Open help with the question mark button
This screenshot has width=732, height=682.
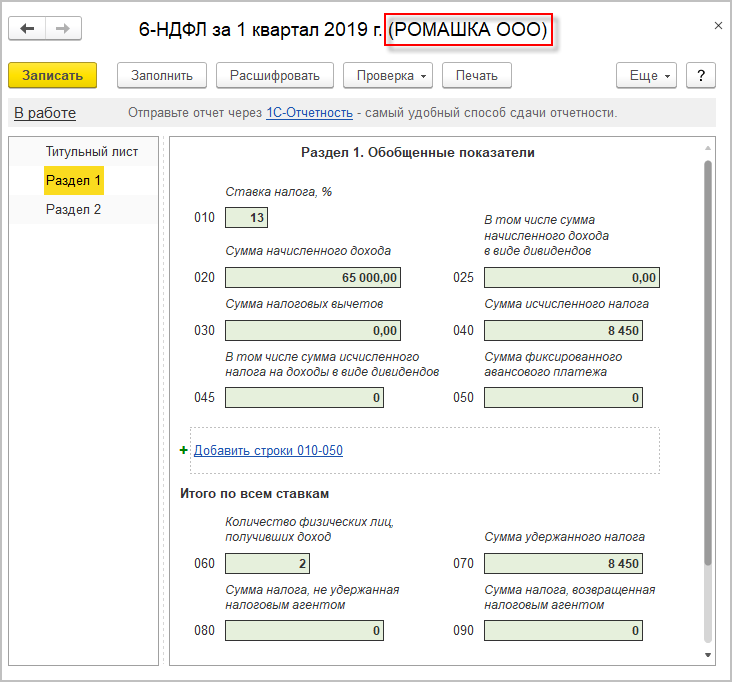(700, 75)
